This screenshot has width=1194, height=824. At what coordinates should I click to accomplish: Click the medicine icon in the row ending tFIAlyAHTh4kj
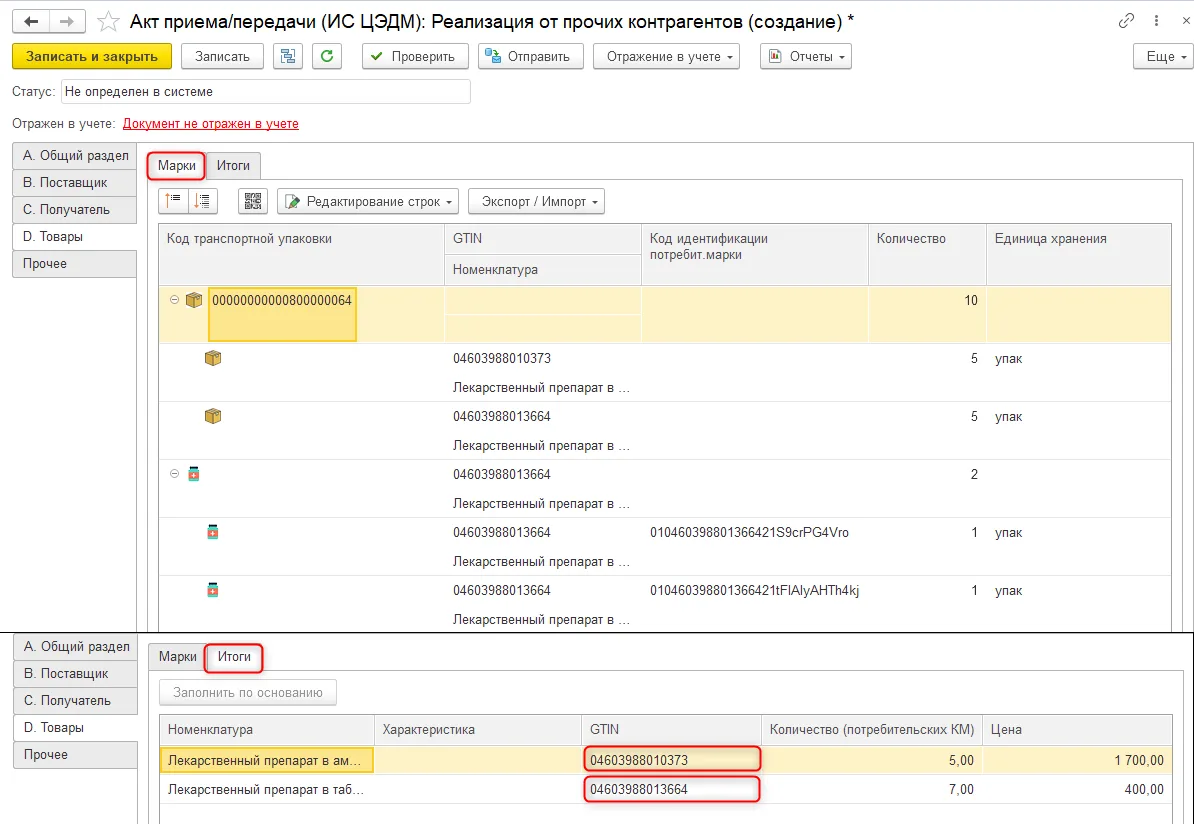[212, 589]
